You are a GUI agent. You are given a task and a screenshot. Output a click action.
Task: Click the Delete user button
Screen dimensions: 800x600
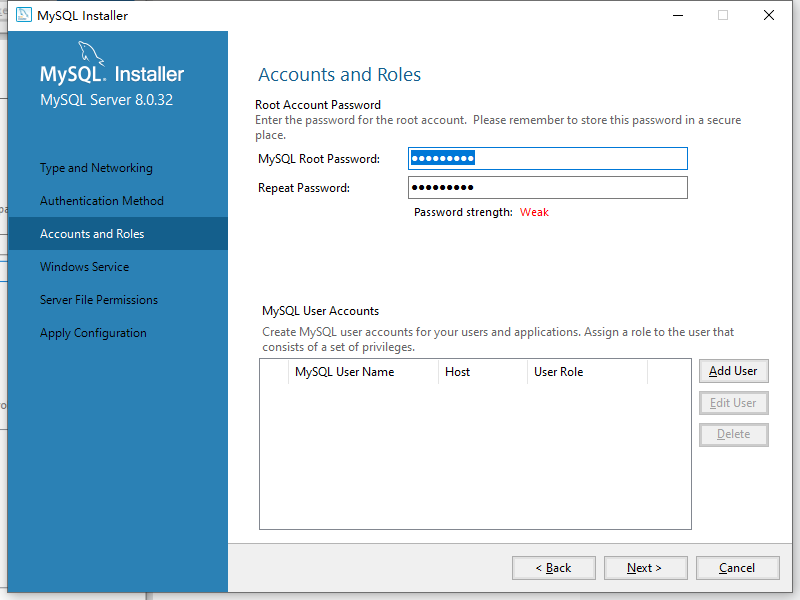734,435
